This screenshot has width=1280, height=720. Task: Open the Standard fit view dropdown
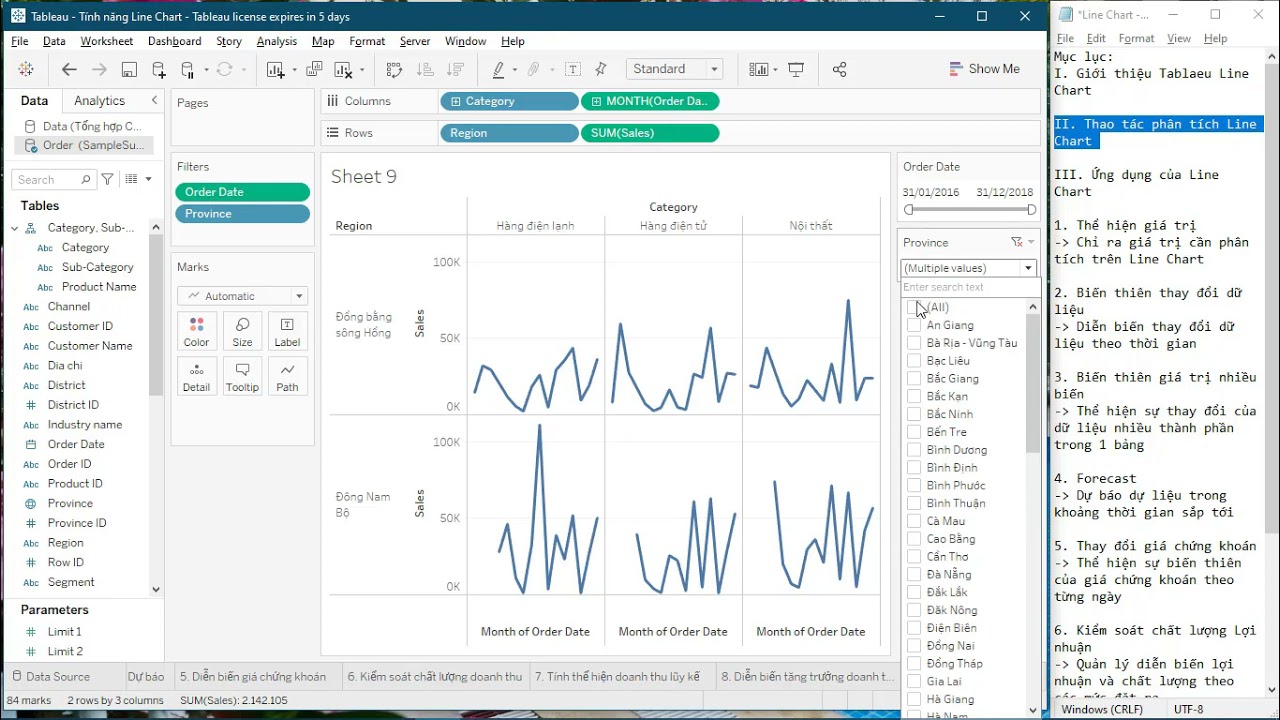pos(675,69)
